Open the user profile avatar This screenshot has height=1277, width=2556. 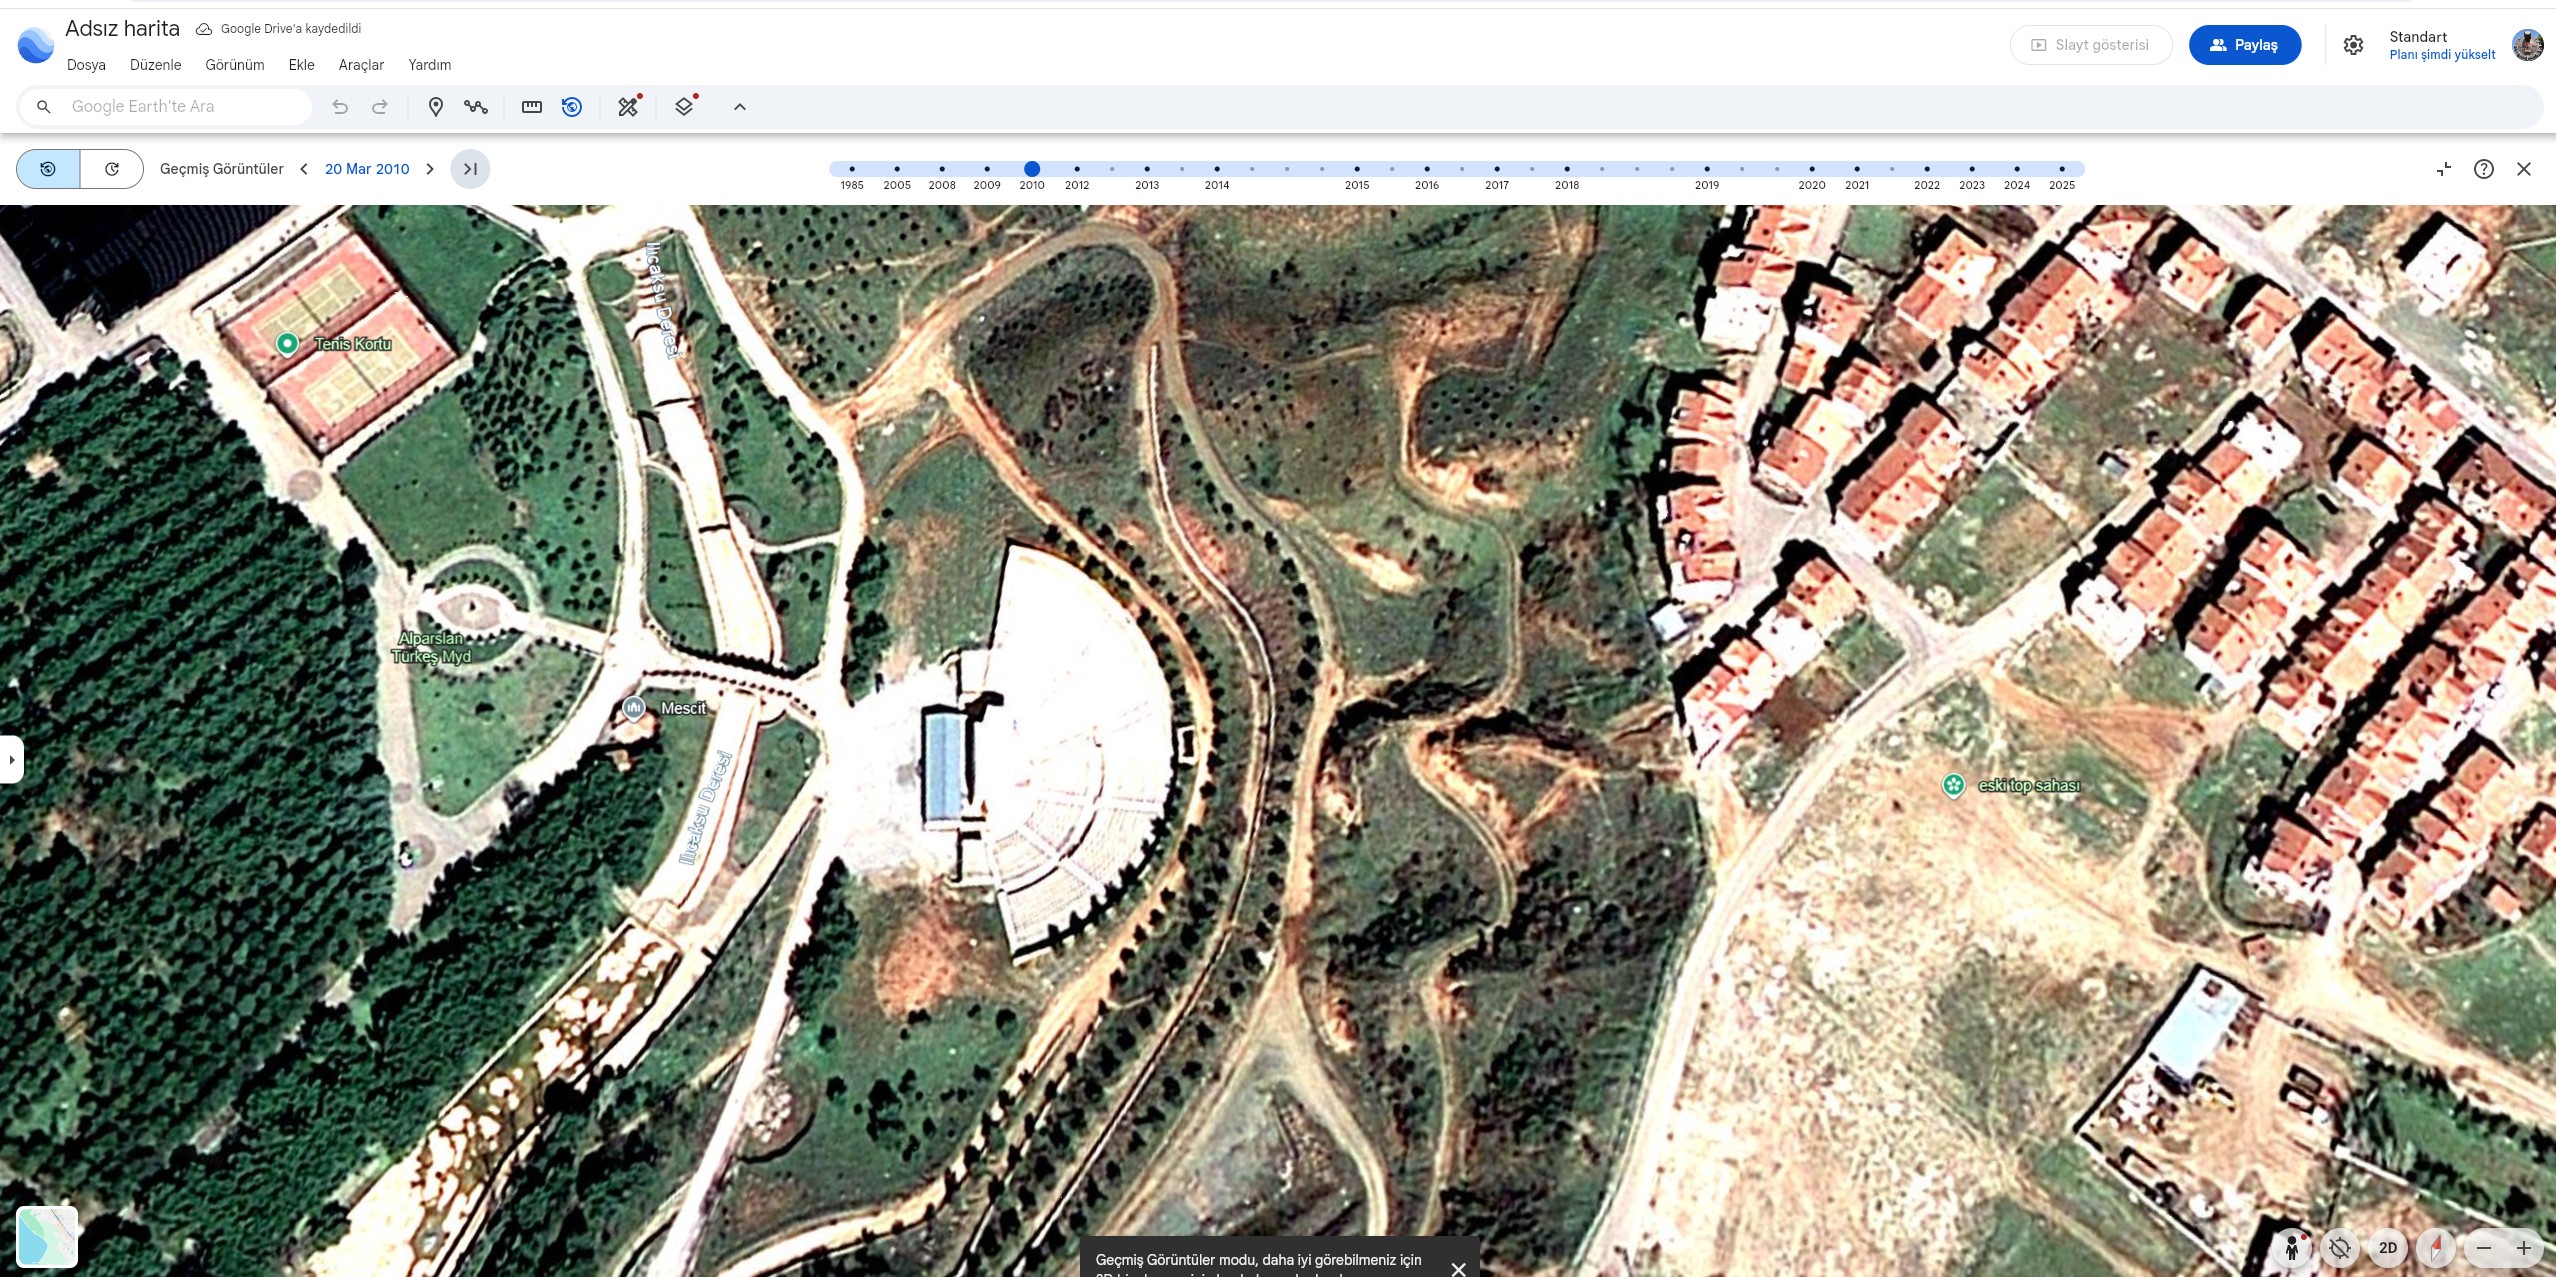tap(2528, 45)
